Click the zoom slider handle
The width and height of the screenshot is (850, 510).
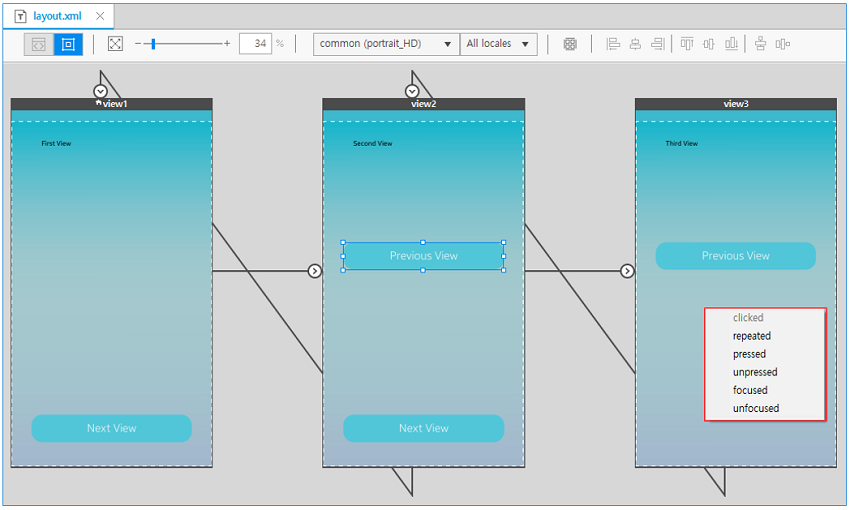pos(153,44)
